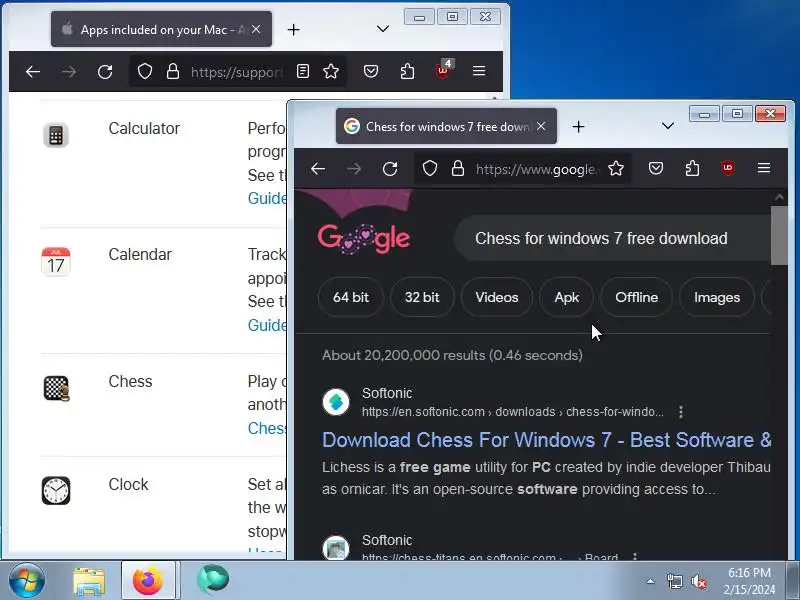Click the Chess app icon

pyautogui.click(x=56, y=389)
